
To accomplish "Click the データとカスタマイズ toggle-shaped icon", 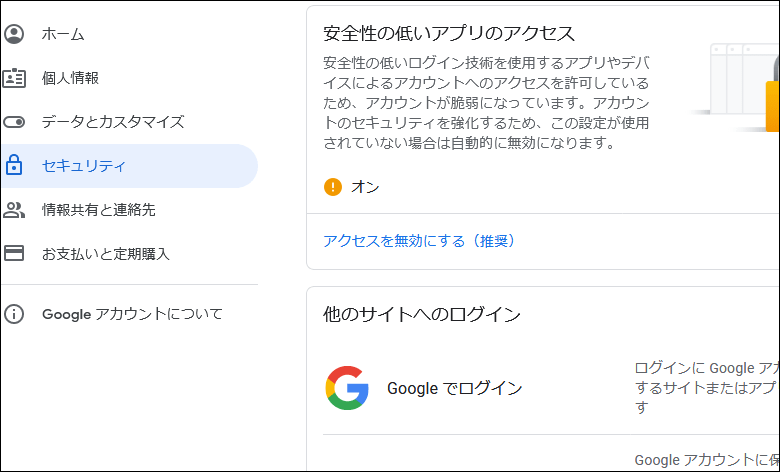I will 14,122.
